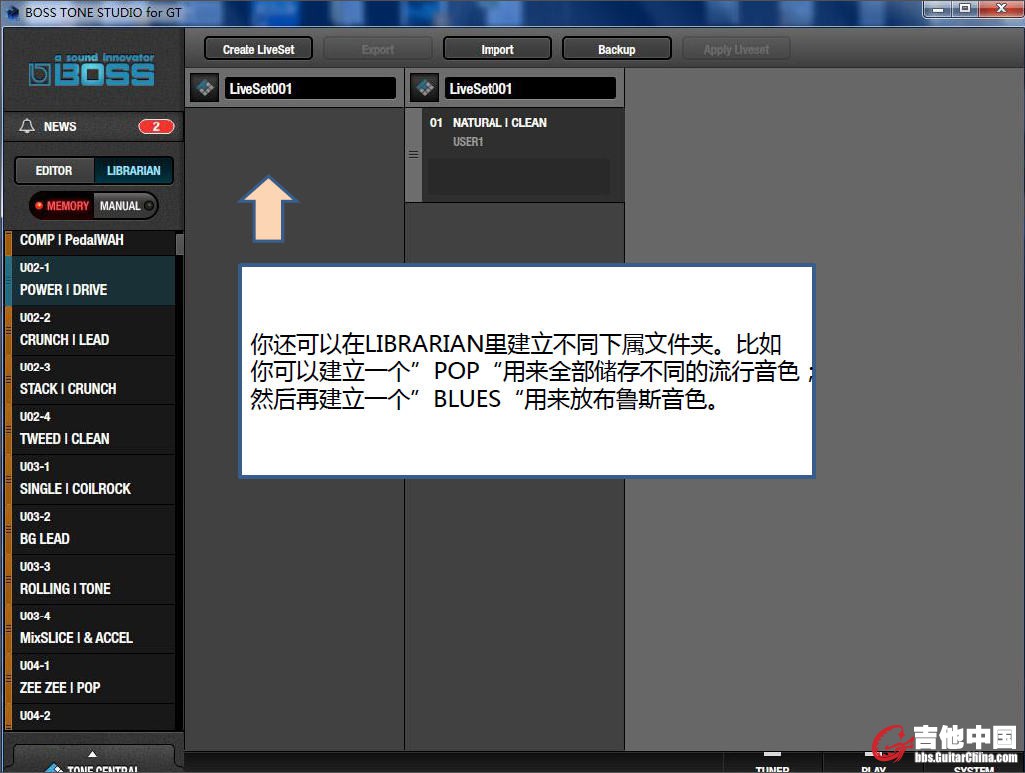The width and height of the screenshot is (1025, 773).
Task: Click the NEWS bell icon
Action: 27,126
